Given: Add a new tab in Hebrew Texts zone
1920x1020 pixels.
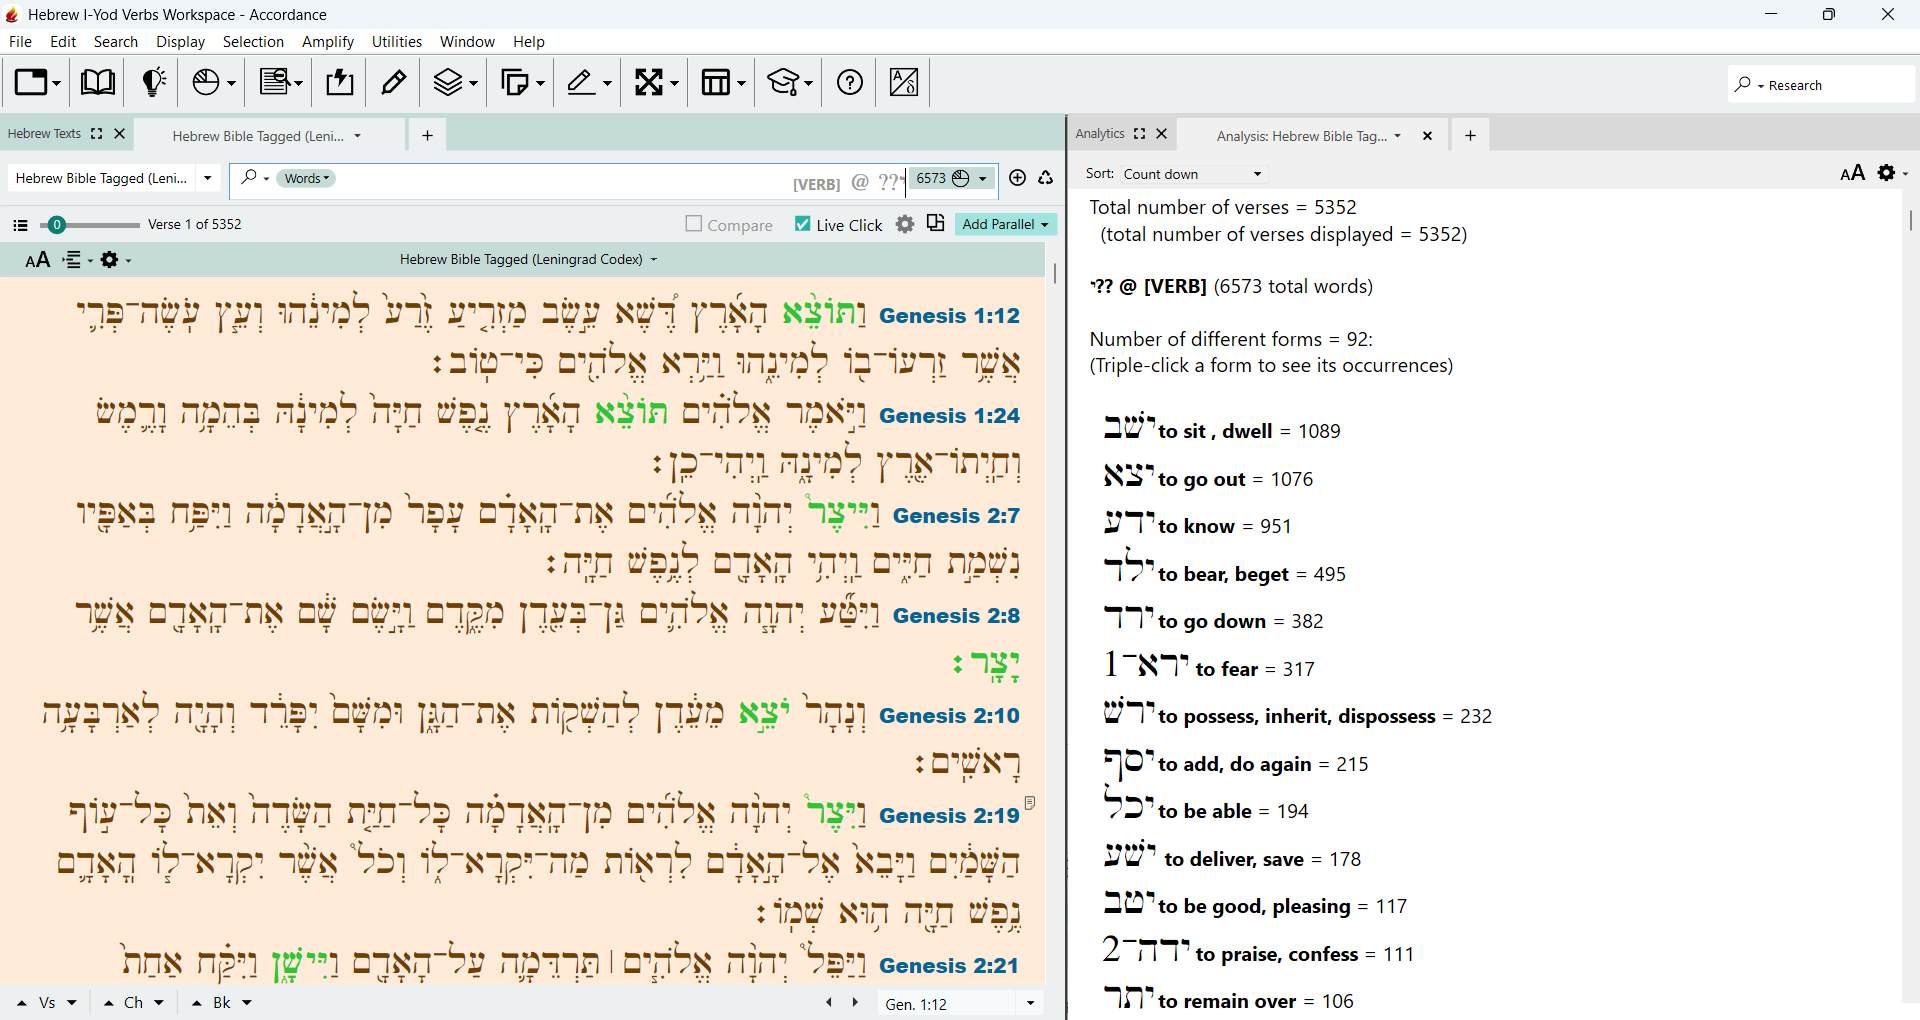Looking at the screenshot, I should coord(427,135).
